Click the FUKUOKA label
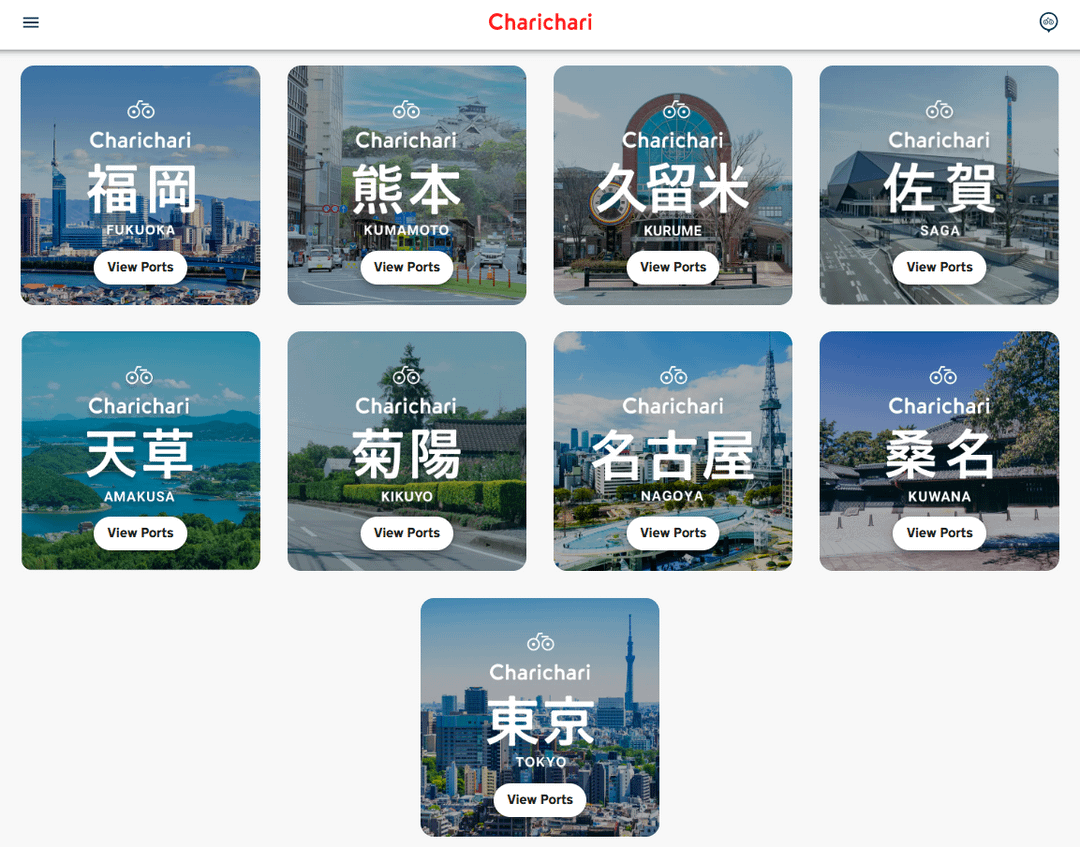The image size is (1080, 847). [x=141, y=230]
